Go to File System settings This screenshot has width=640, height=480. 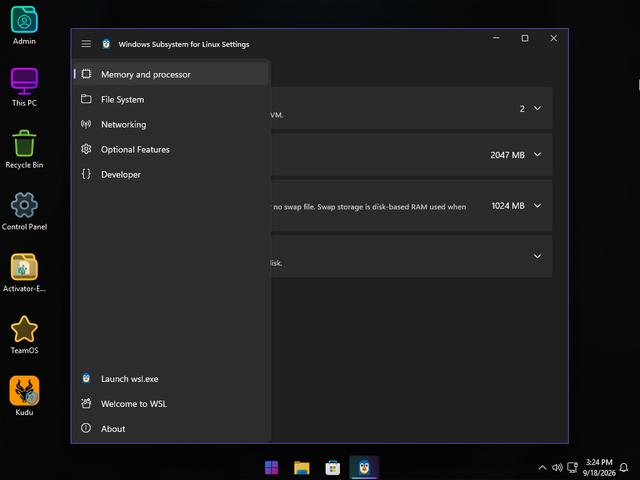[x=171, y=99]
